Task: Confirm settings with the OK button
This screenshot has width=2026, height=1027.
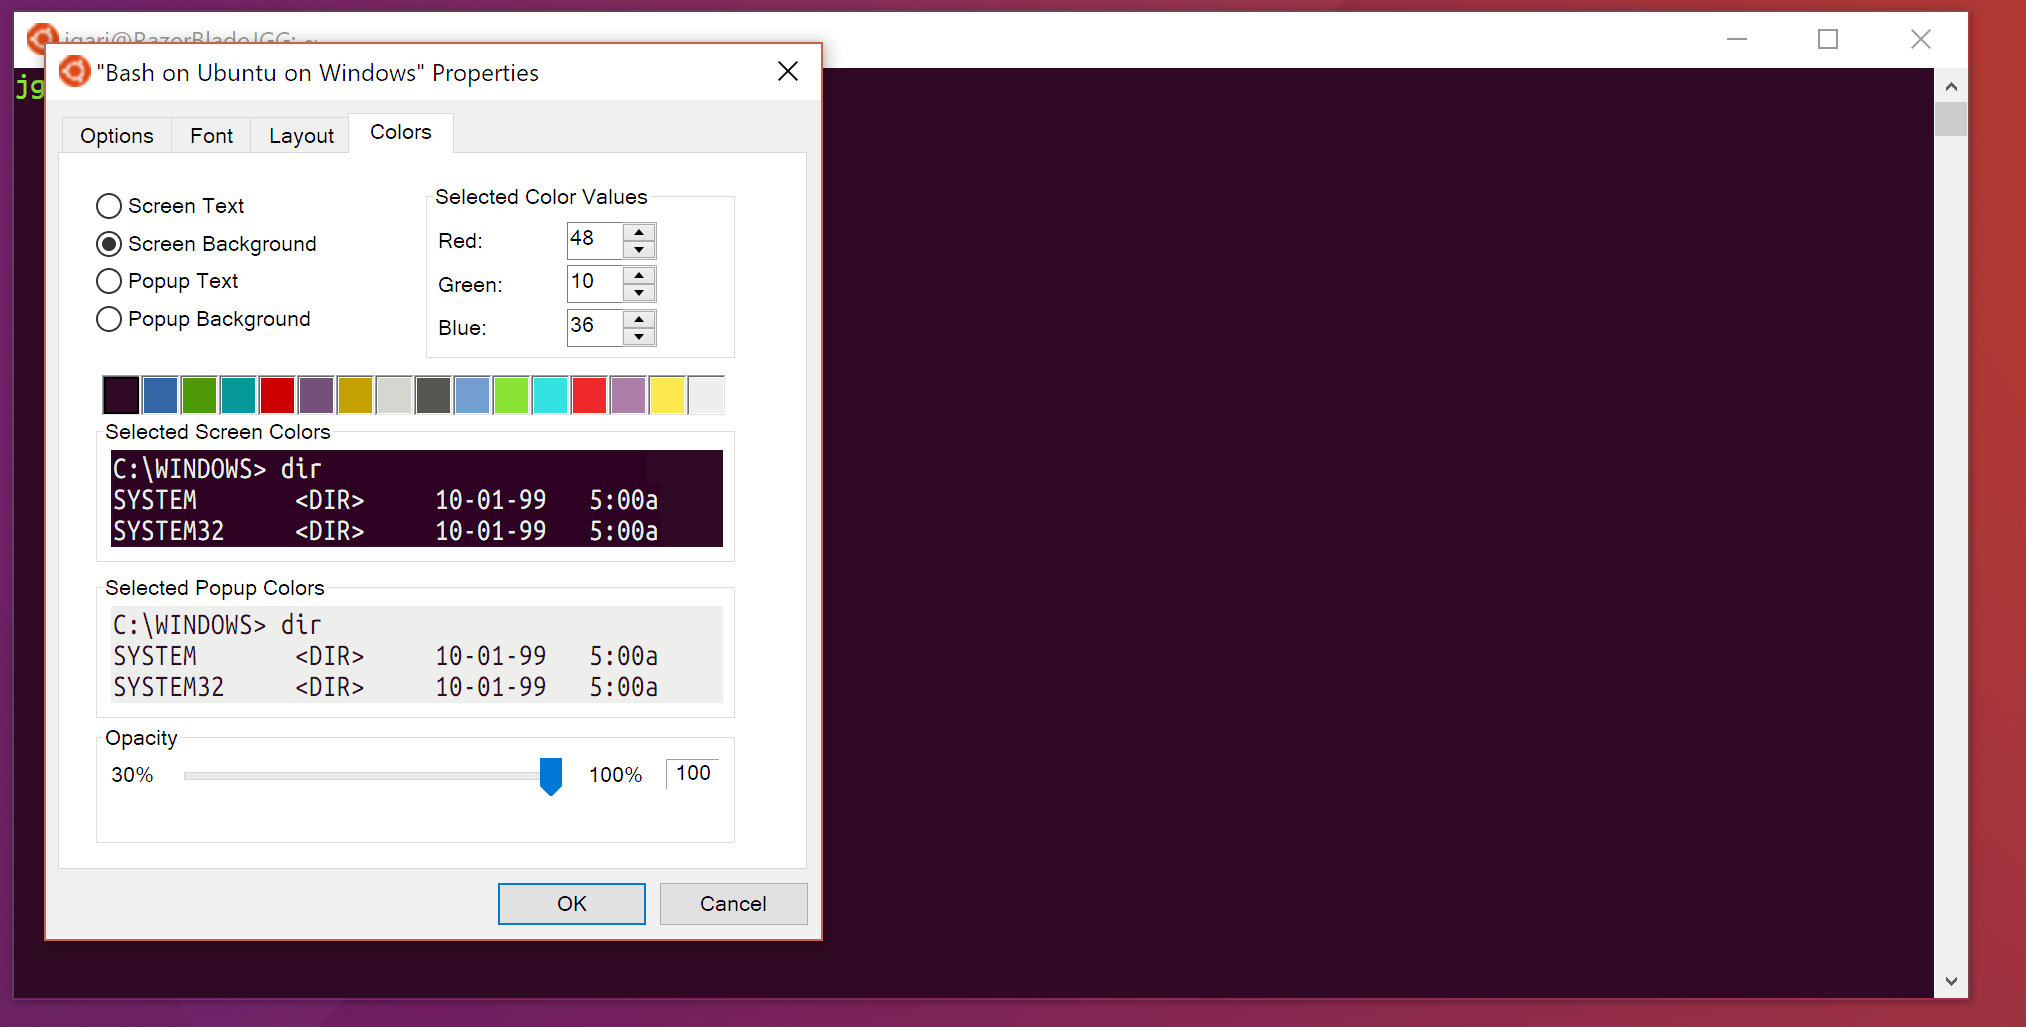Action: pyautogui.click(x=571, y=903)
